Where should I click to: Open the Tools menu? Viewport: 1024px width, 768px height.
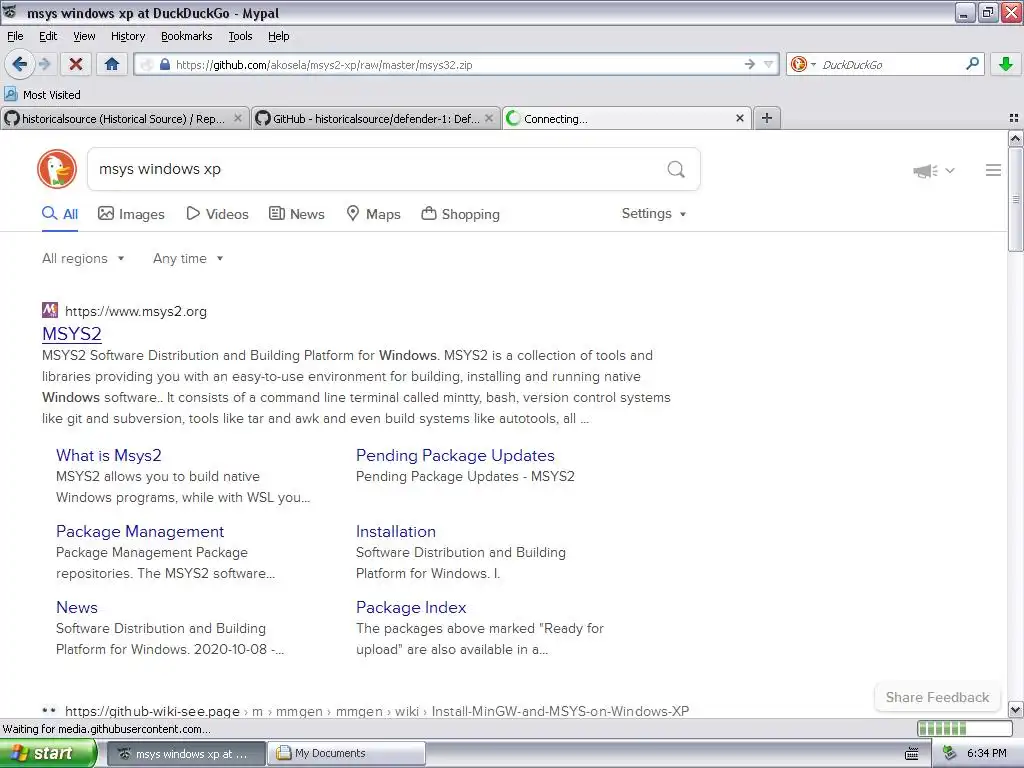click(x=240, y=36)
